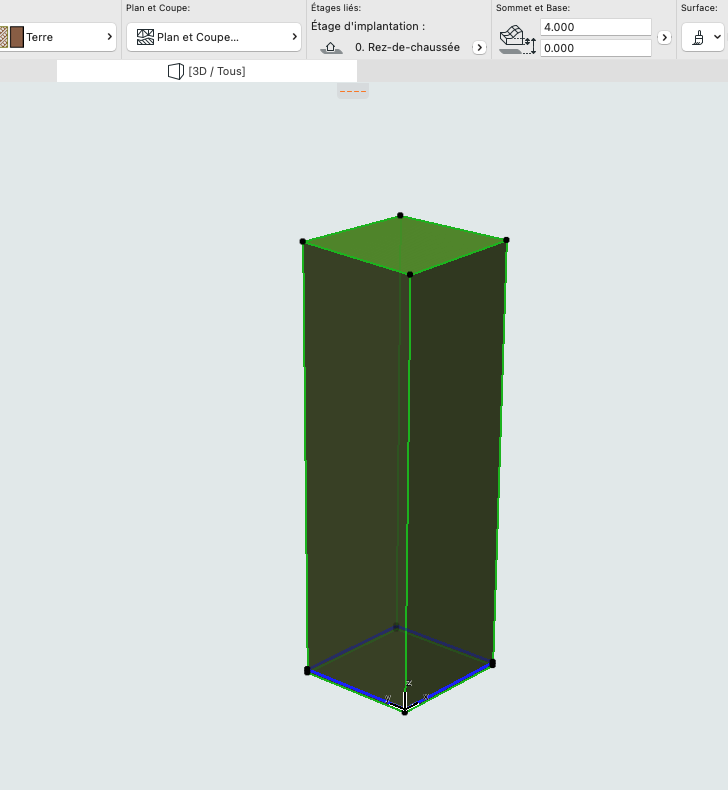
Task: Click the green top face of the mesh
Action: [x=405, y=244]
